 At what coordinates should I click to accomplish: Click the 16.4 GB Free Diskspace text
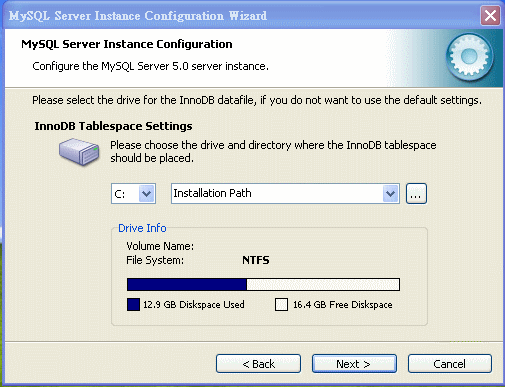tap(343, 305)
